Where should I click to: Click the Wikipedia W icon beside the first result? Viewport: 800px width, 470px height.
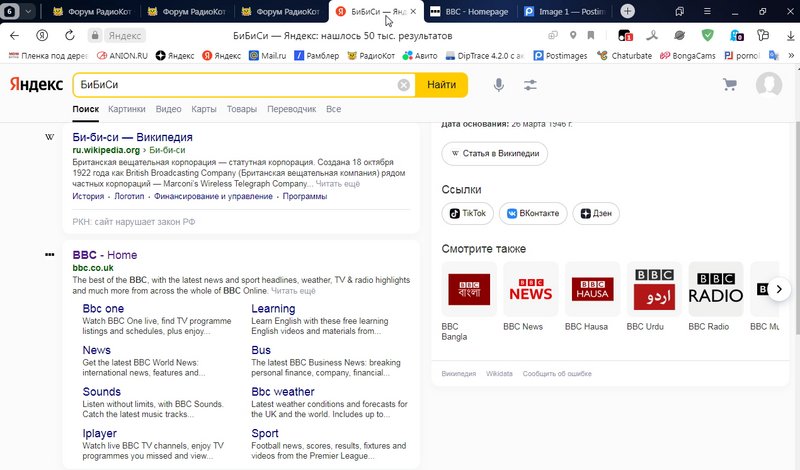49,137
